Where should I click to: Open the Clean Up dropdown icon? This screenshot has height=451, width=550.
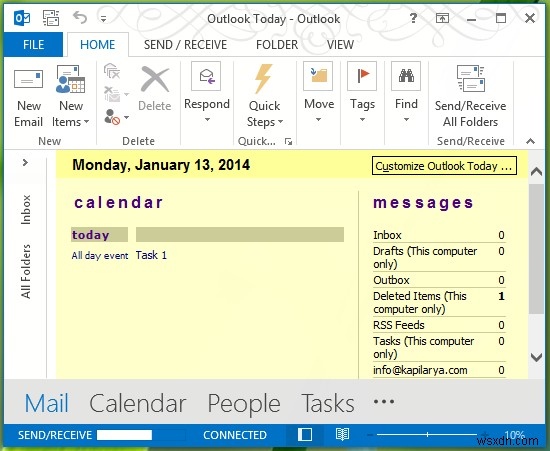coord(116,94)
